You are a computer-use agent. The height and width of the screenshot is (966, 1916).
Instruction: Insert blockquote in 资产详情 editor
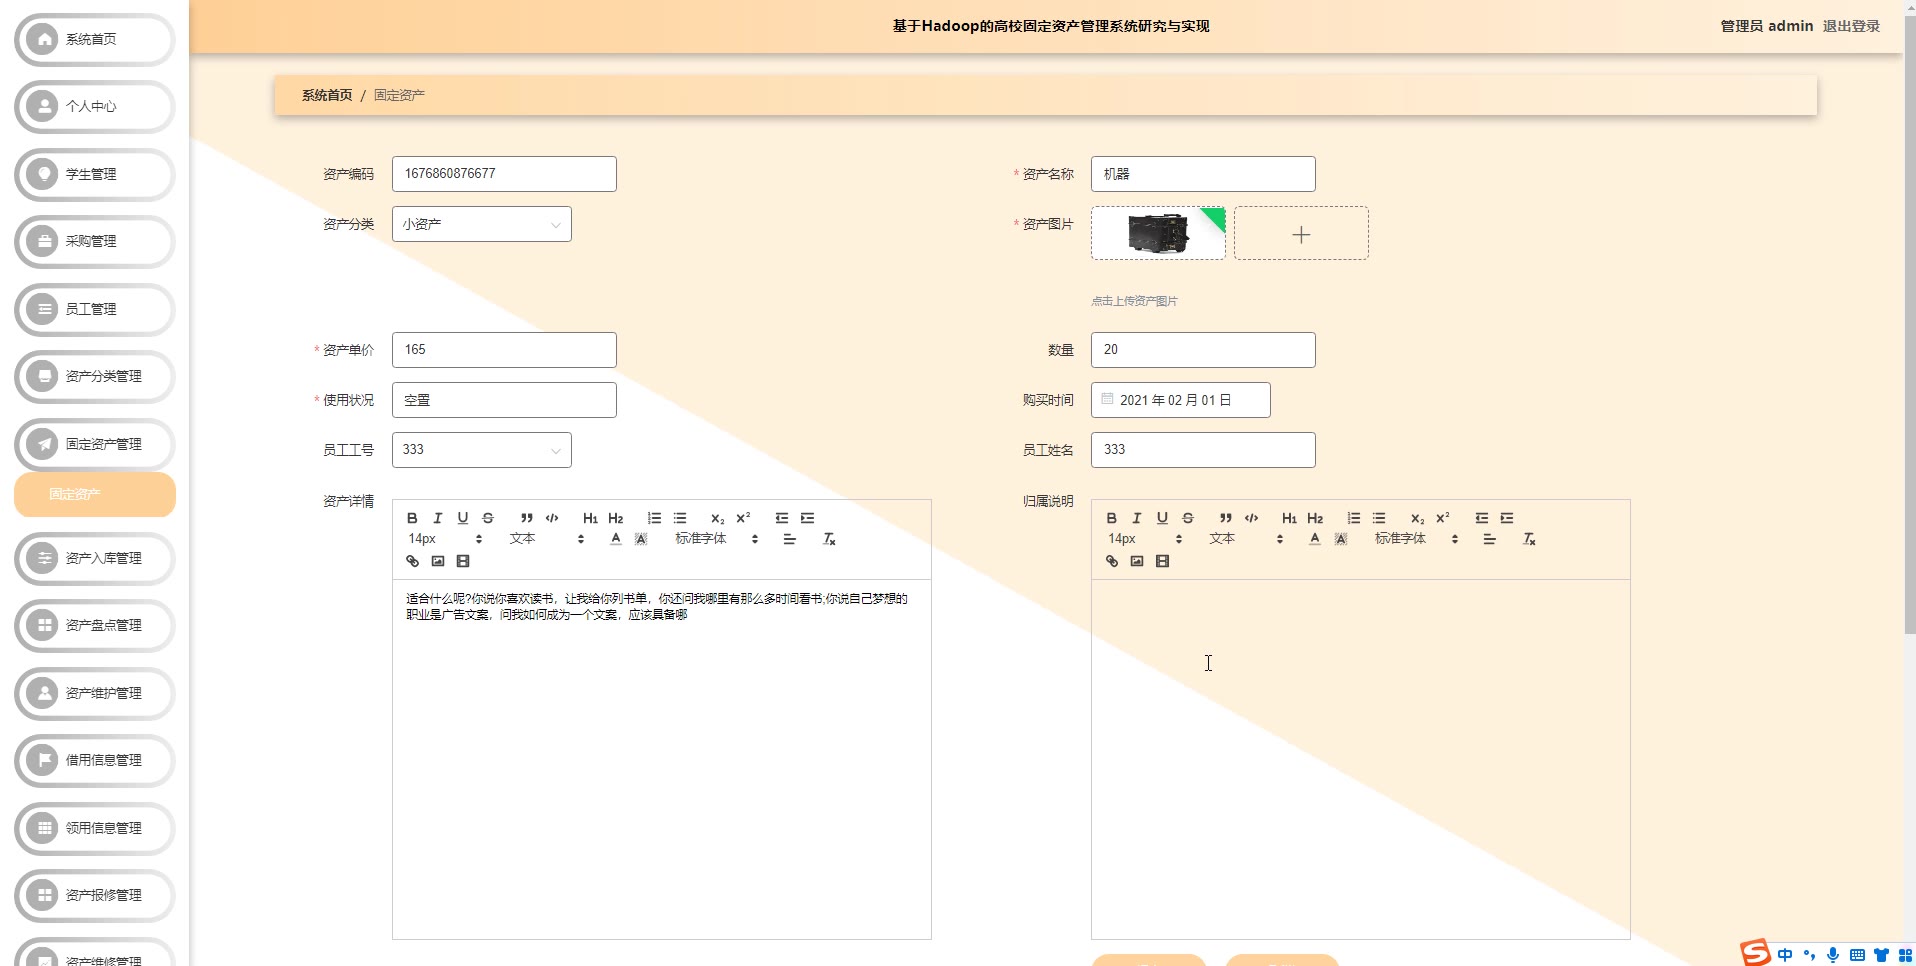(526, 518)
